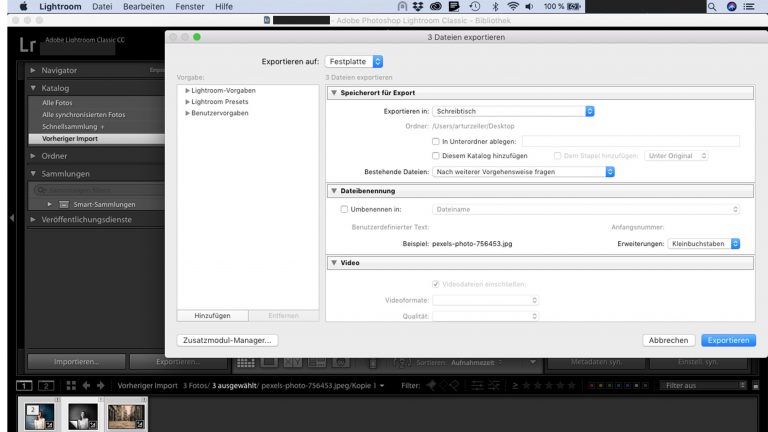Click filmstrip forward arrow
768x432 pixels.
coord(98,385)
